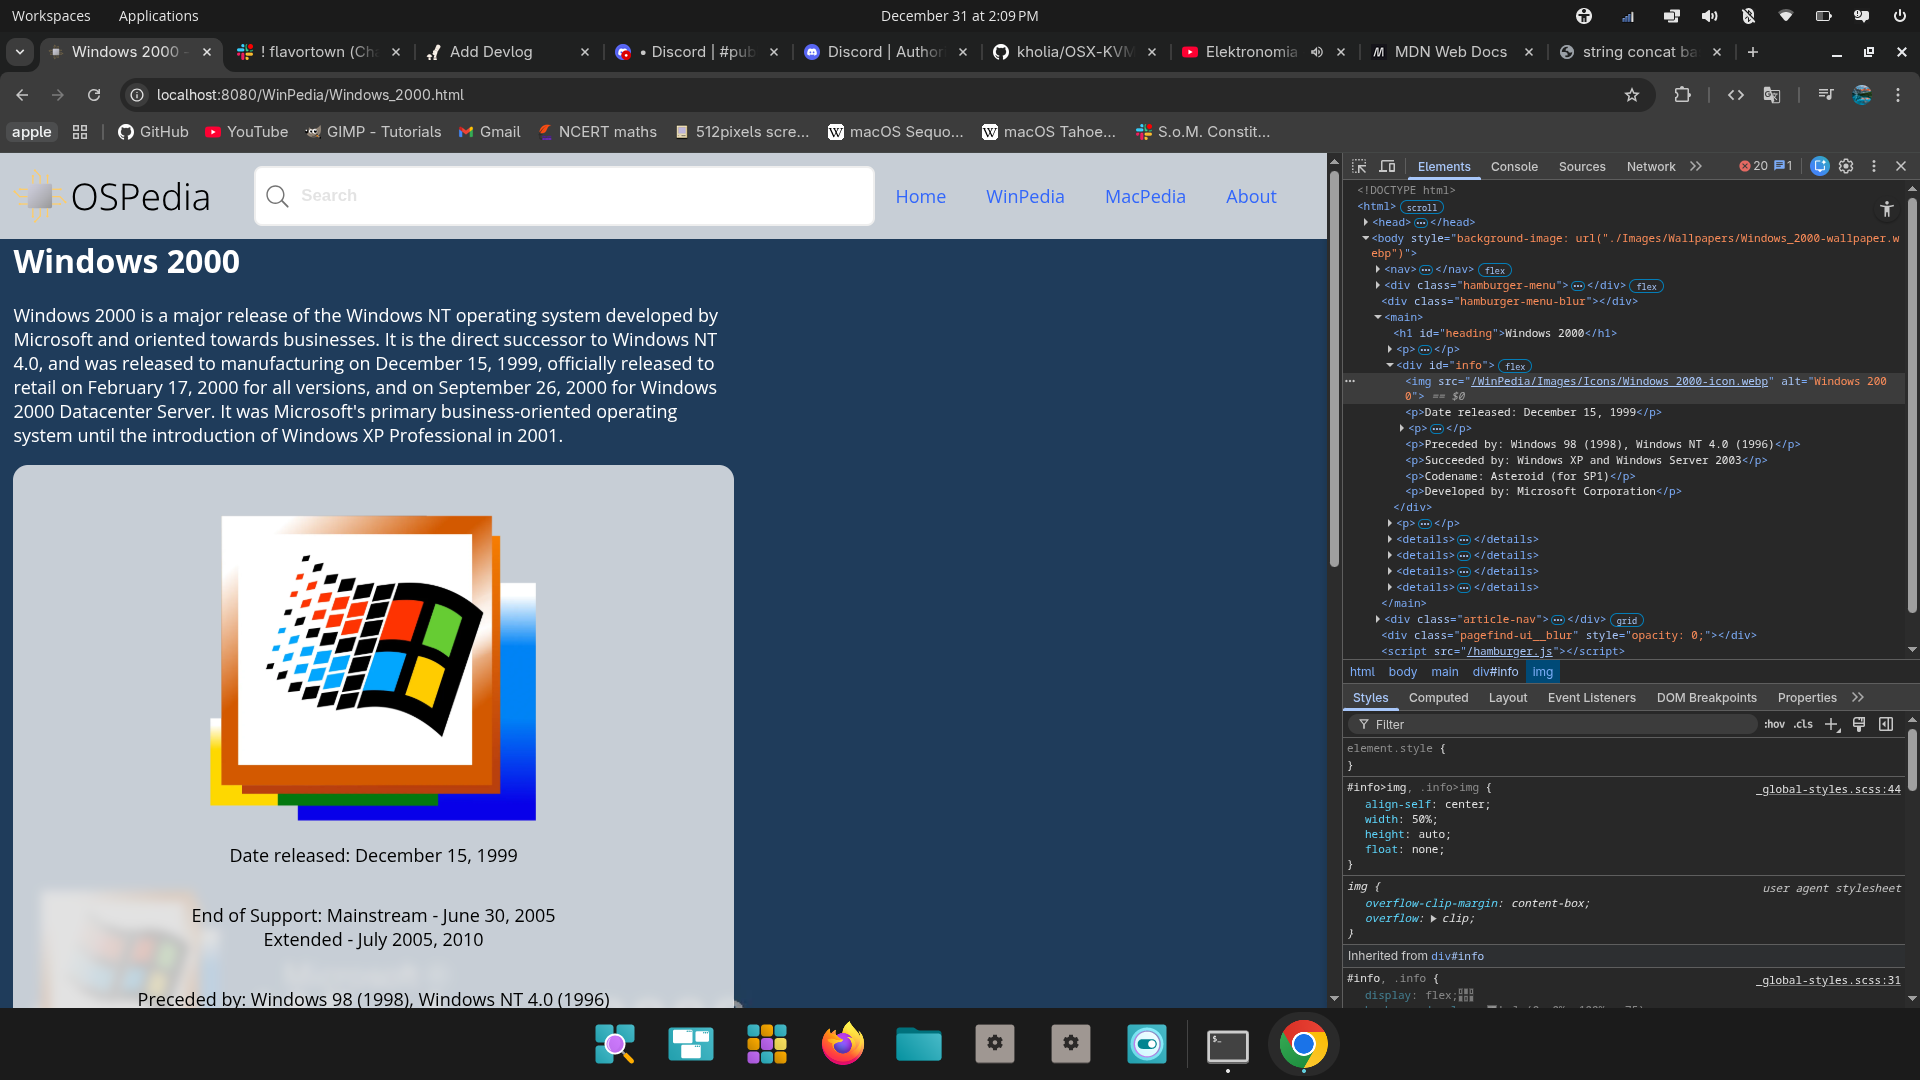Open the rendering emulations paintbrush icon
This screenshot has width=1920, height=1080.
tap(1859, 724)
